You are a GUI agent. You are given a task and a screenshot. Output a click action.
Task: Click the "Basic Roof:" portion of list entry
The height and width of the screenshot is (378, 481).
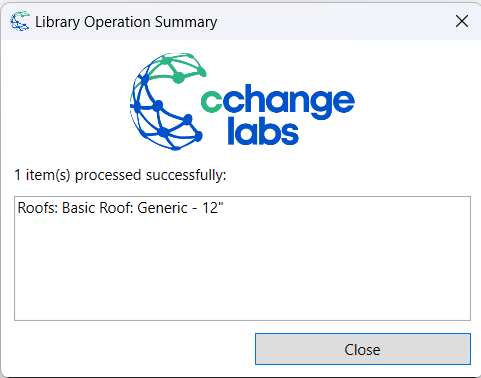coord(98,208)
